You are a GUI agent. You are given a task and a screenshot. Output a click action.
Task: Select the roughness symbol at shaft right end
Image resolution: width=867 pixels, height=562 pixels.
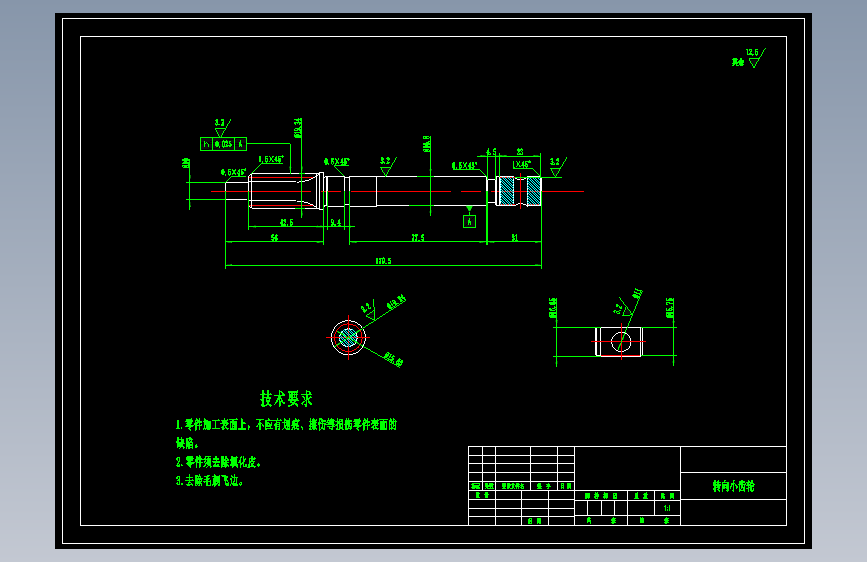tap(557, 167)
